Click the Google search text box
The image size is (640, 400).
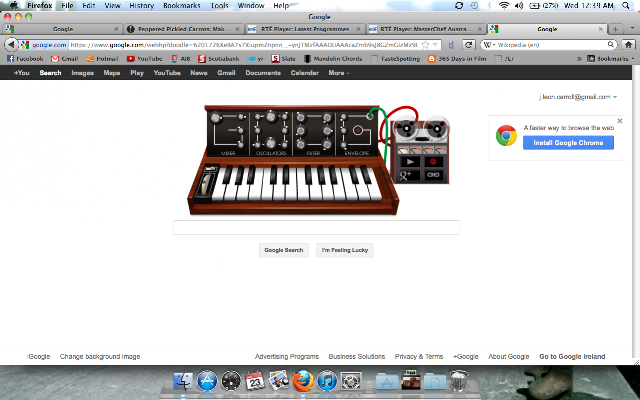[316, 227]
